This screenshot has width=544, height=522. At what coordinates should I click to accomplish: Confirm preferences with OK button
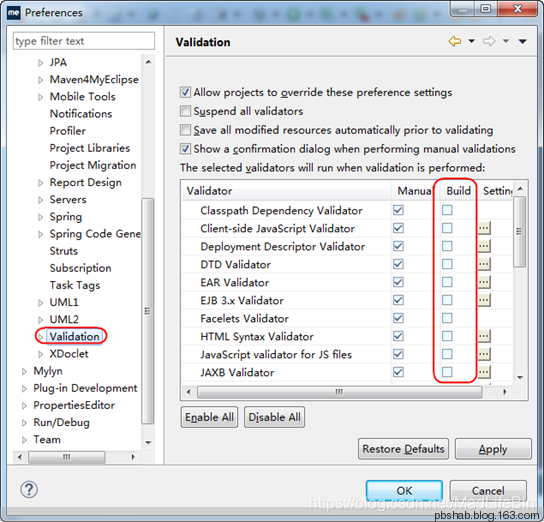point(404,490)
